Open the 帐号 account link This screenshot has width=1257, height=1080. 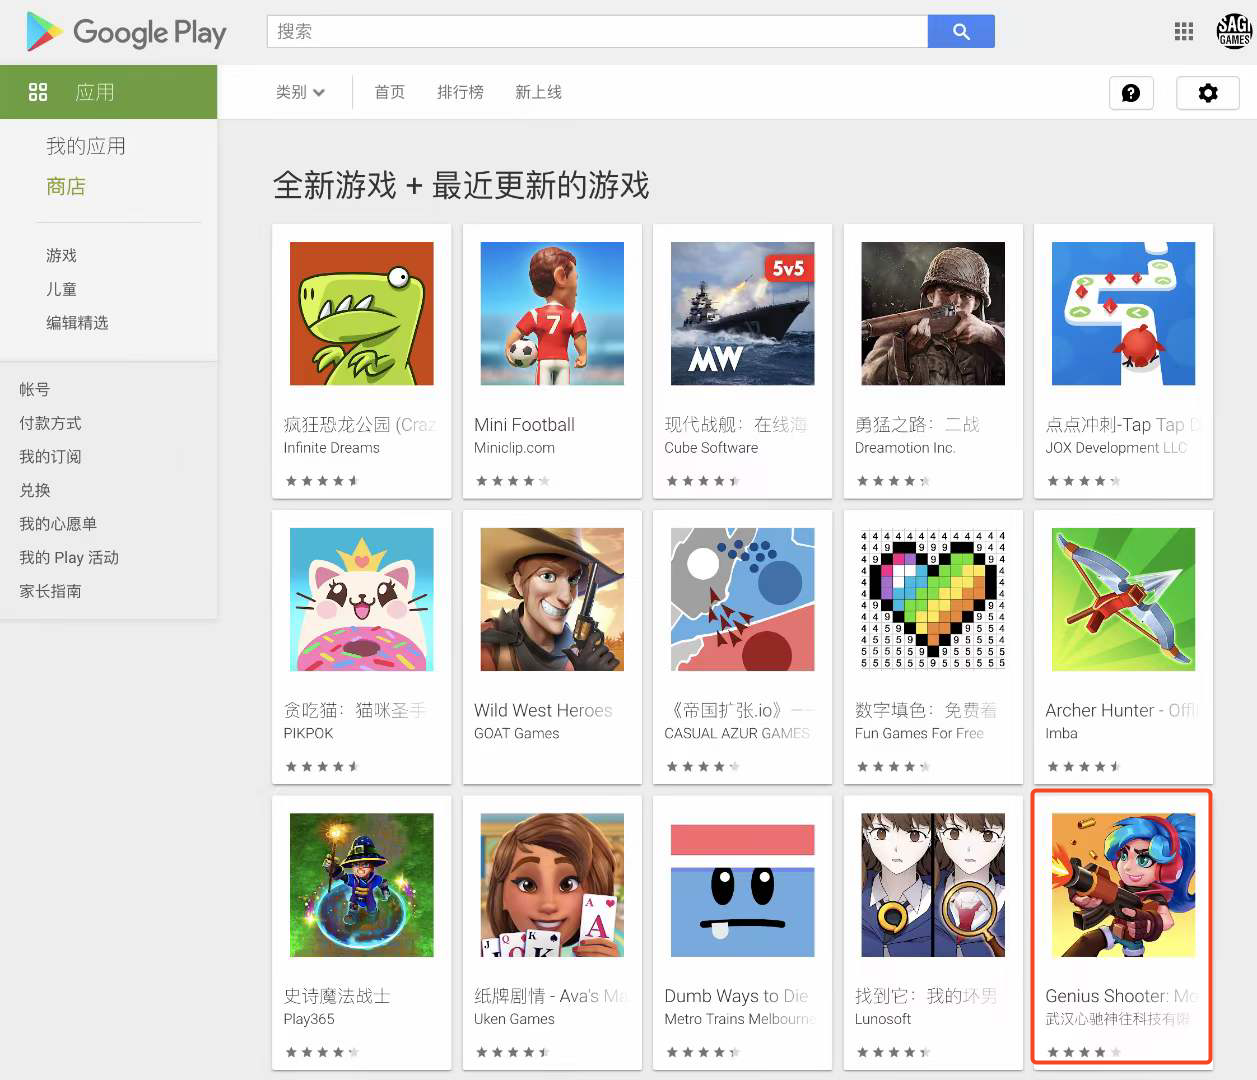point(34,389)
